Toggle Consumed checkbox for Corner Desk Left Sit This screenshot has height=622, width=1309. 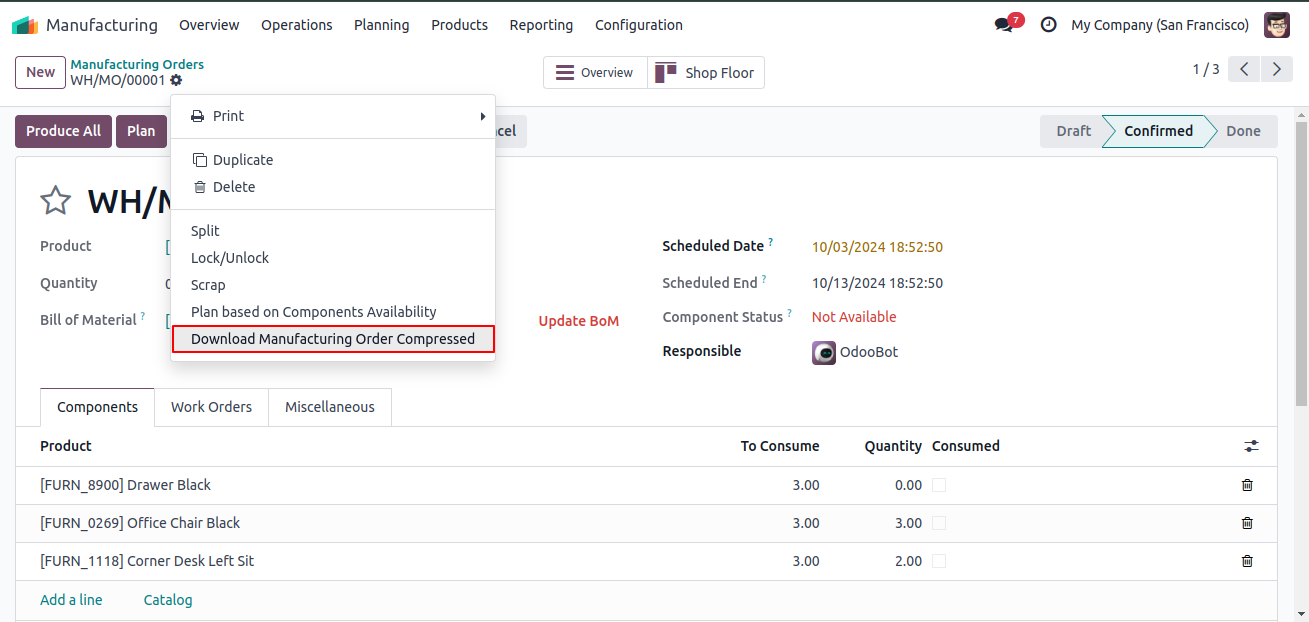click(x=939, y=561)
